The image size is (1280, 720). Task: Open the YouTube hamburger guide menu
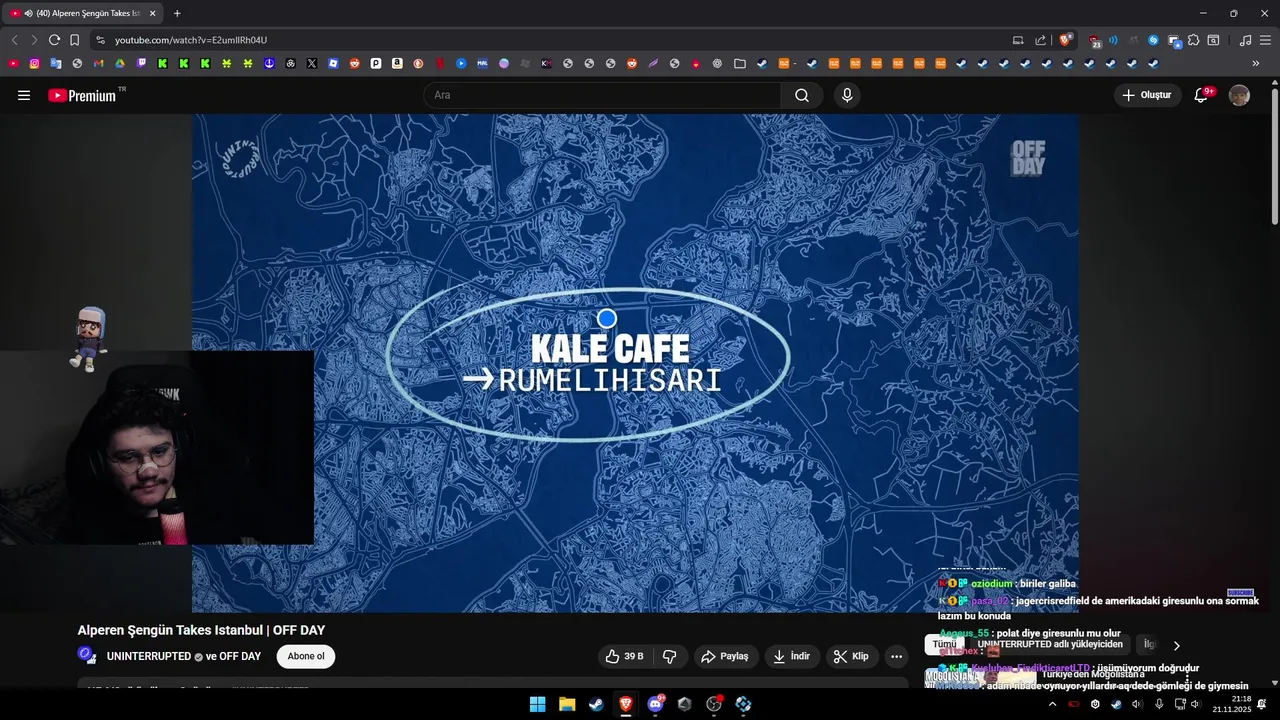[x=24, y=95]
